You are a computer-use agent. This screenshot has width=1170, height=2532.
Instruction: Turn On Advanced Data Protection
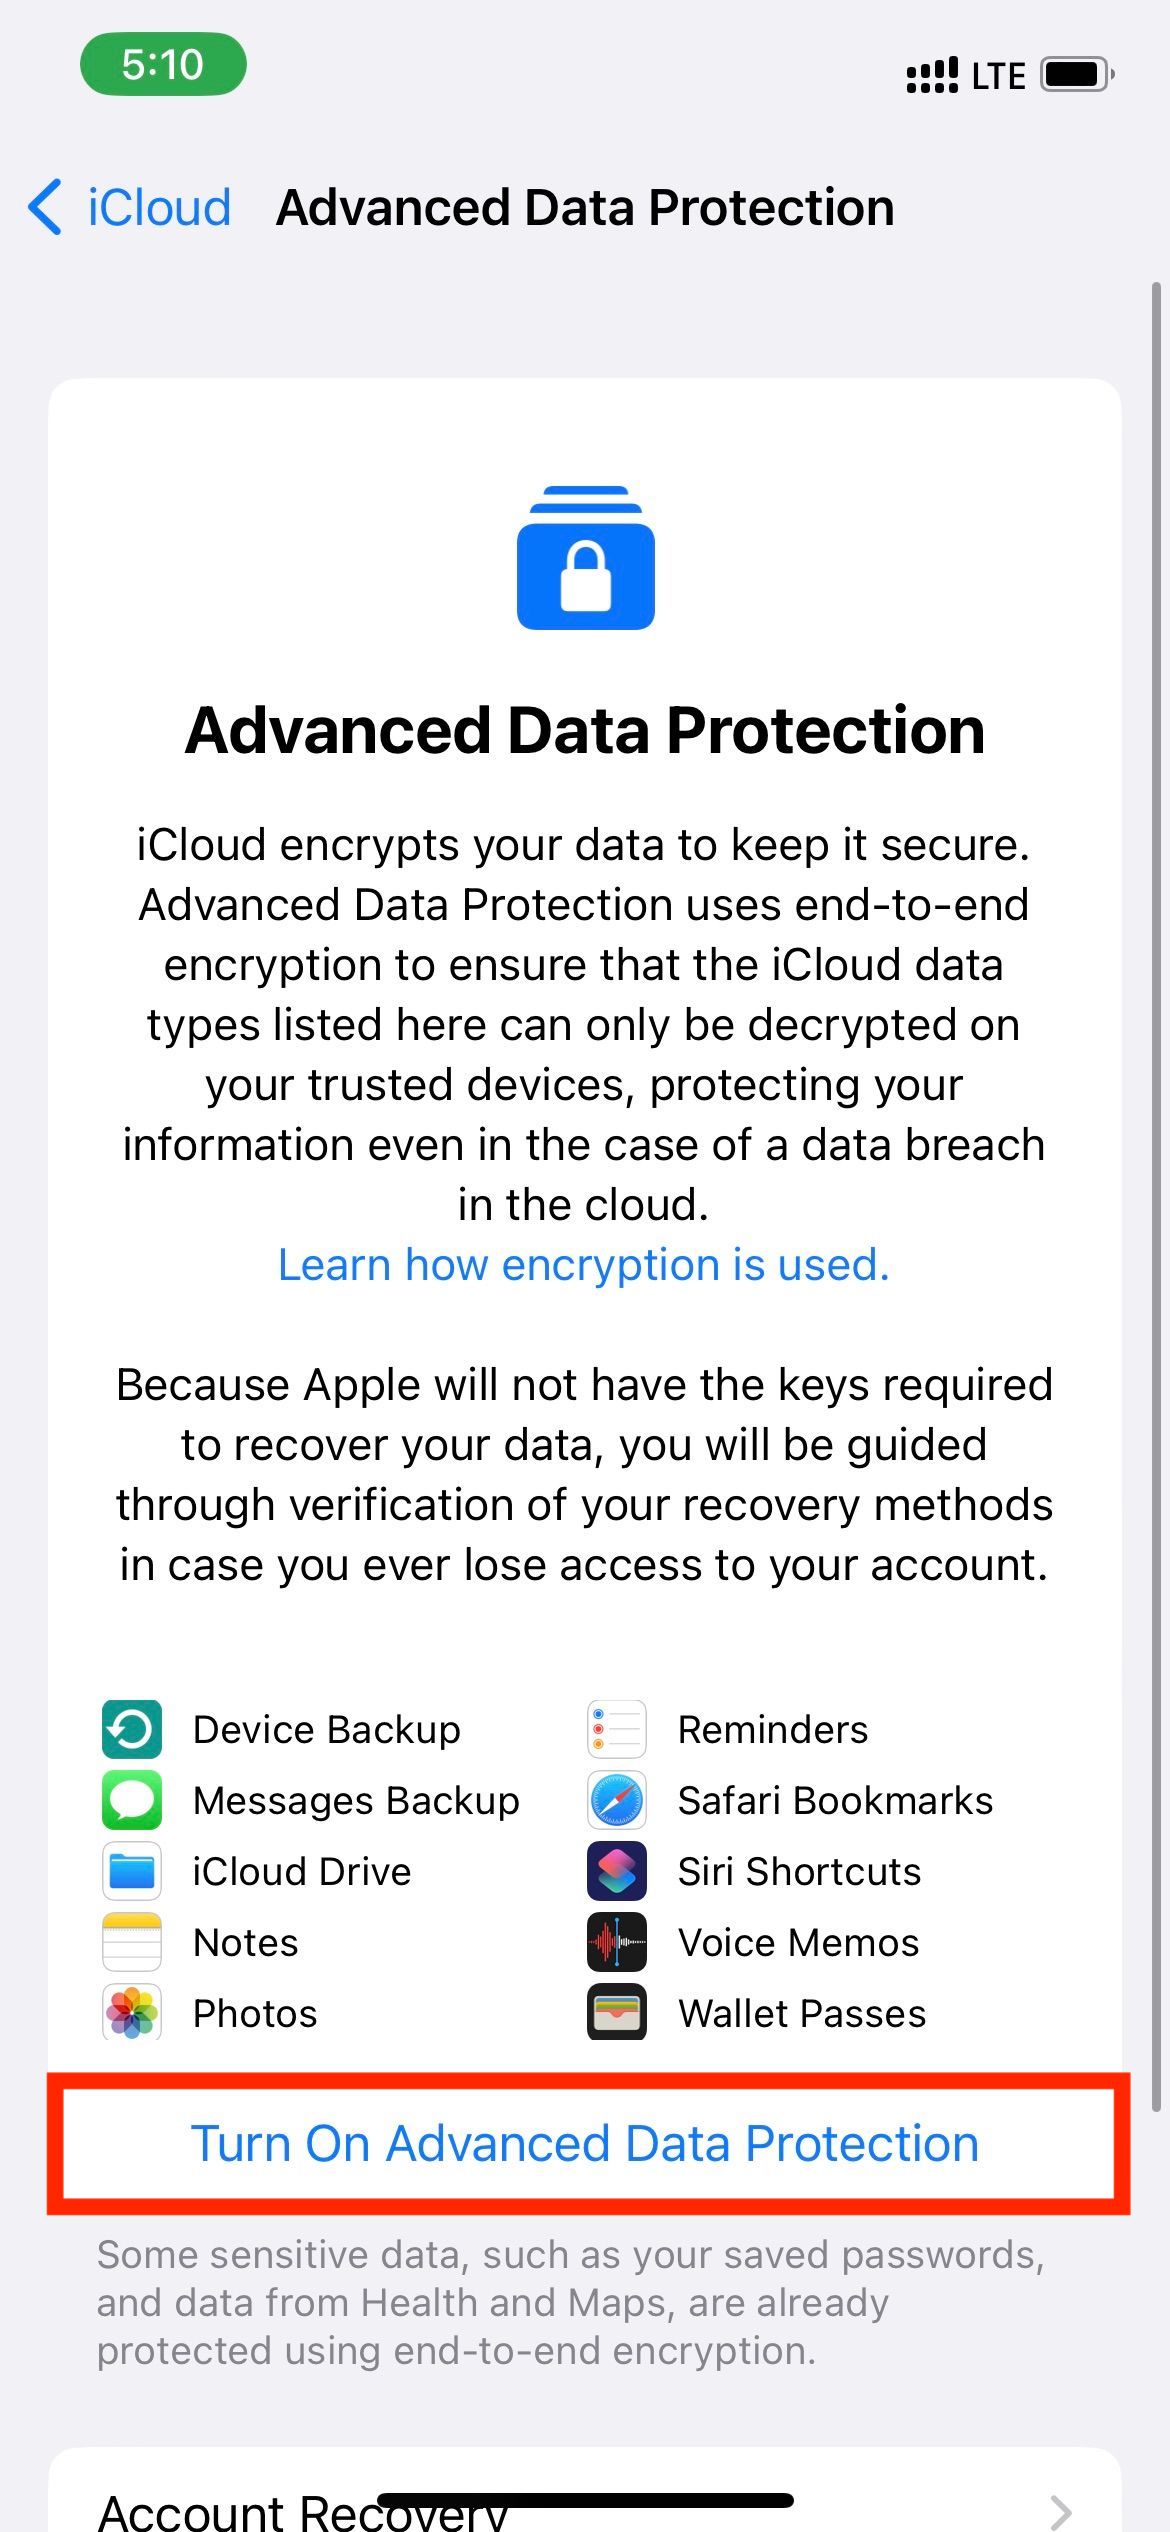pyautogui.click(x=585, y=2144)
